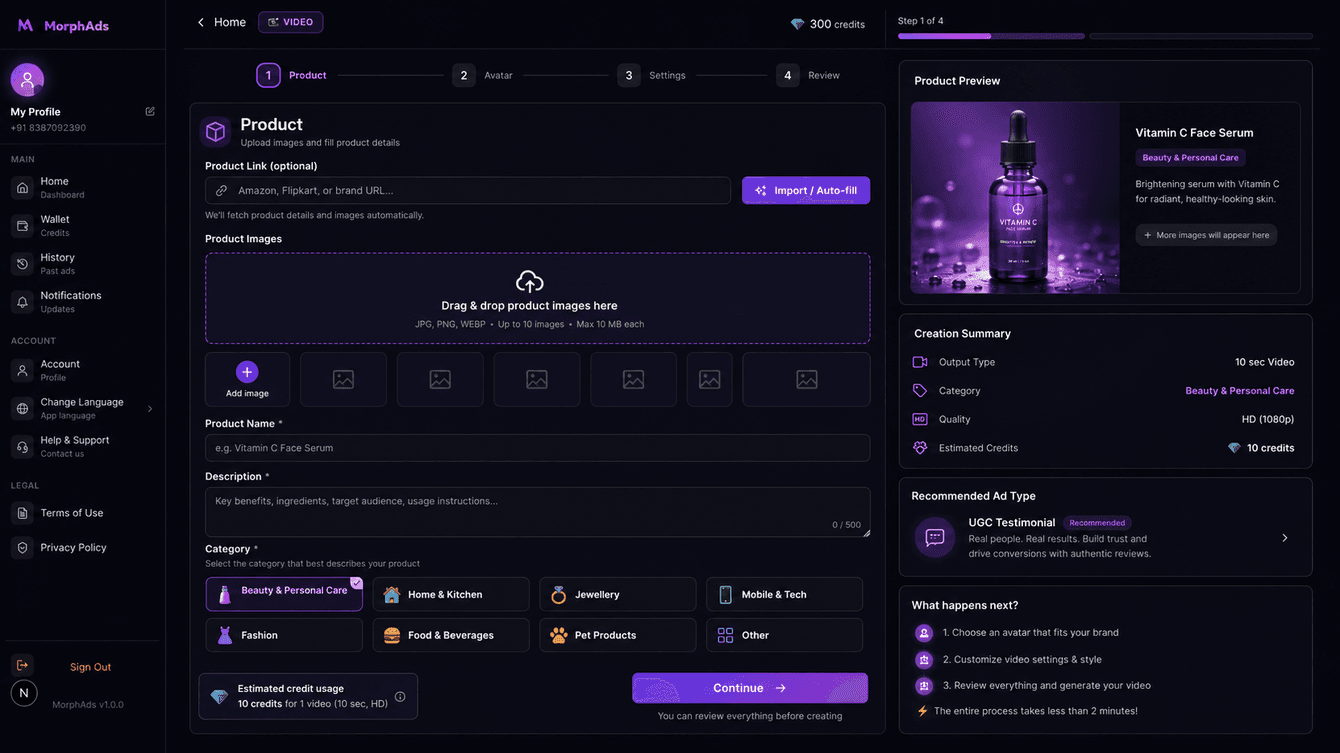Click the Account person icon
Viewport: 1340px width, 753px height.
(x=22, y=370)
